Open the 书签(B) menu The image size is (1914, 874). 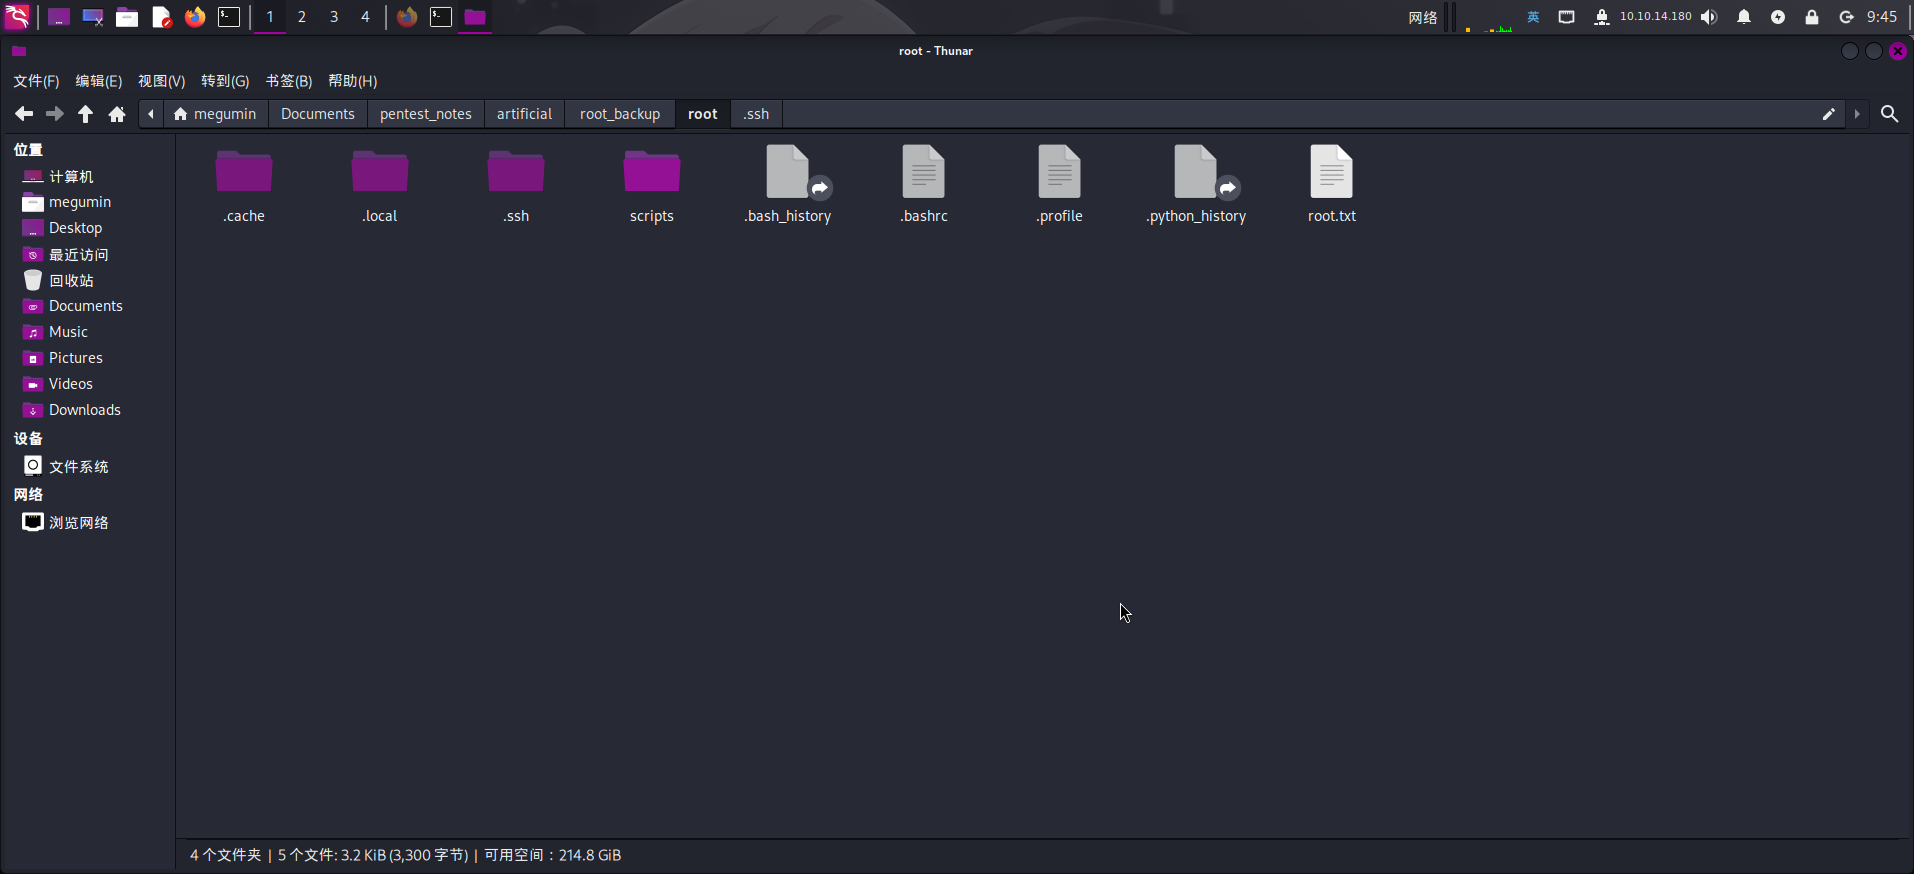point(289,81)
